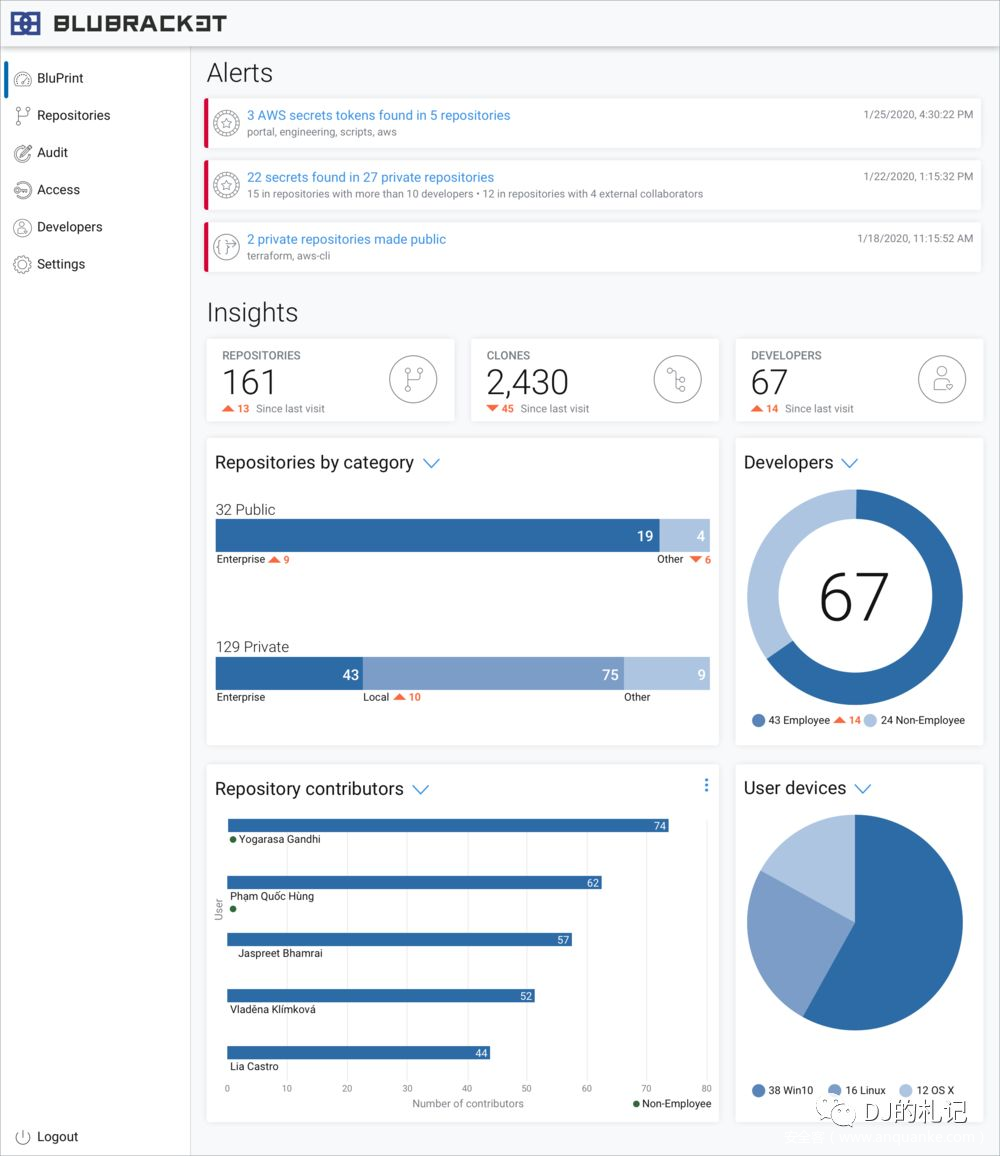Viewport: 1000px width, 1156px height.
Task: Click the clone icon in Clones card
Action: [x=677, y=380]
